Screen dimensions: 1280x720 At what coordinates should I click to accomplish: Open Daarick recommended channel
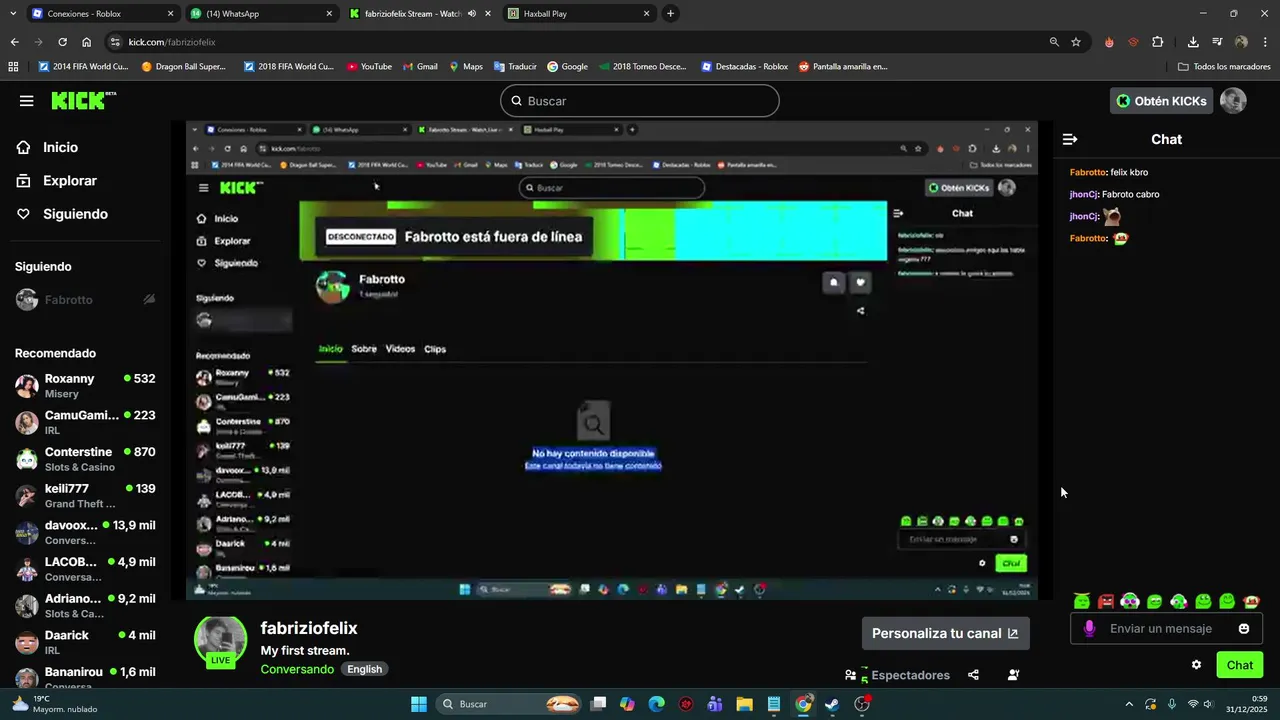click(x=85, y=642)
